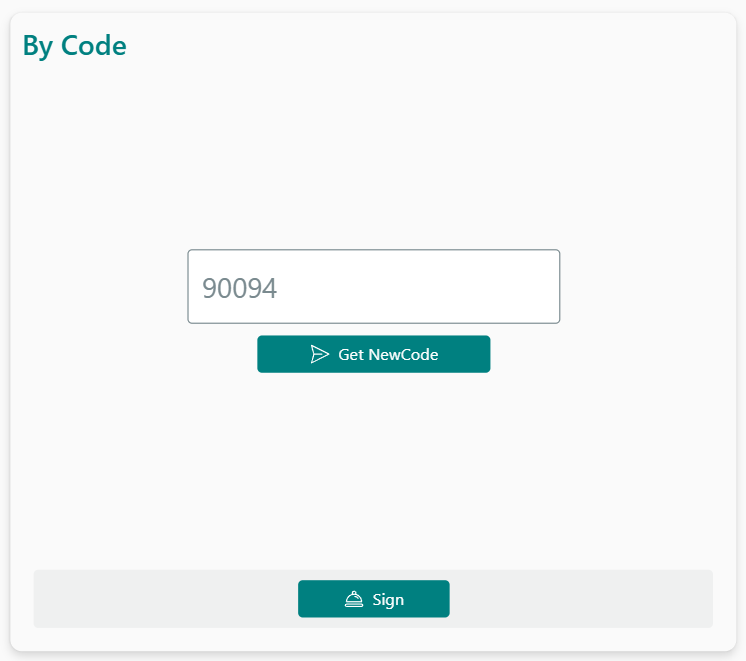The width and height of the screenshot is (746, 661).
Task: Click the paper plane icon
Action: click(x=320, y=354)
